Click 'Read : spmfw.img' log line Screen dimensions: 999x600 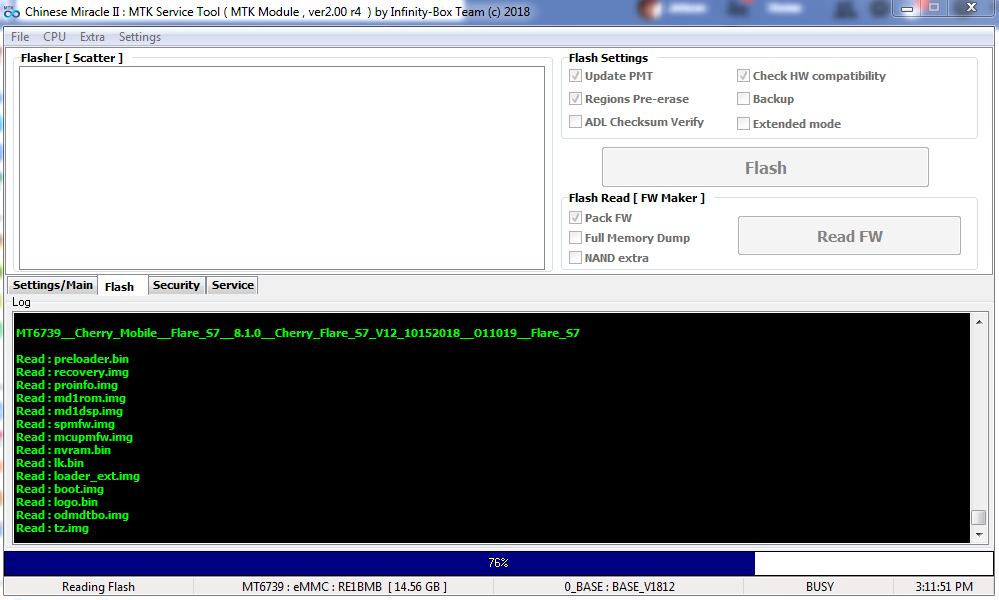pos(66,424)
